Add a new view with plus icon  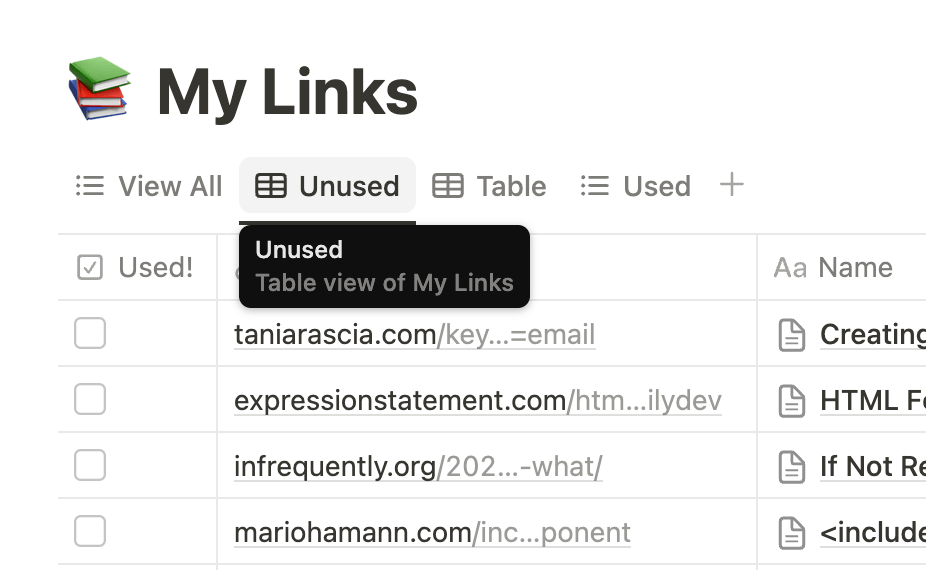[x=732, y=185]
